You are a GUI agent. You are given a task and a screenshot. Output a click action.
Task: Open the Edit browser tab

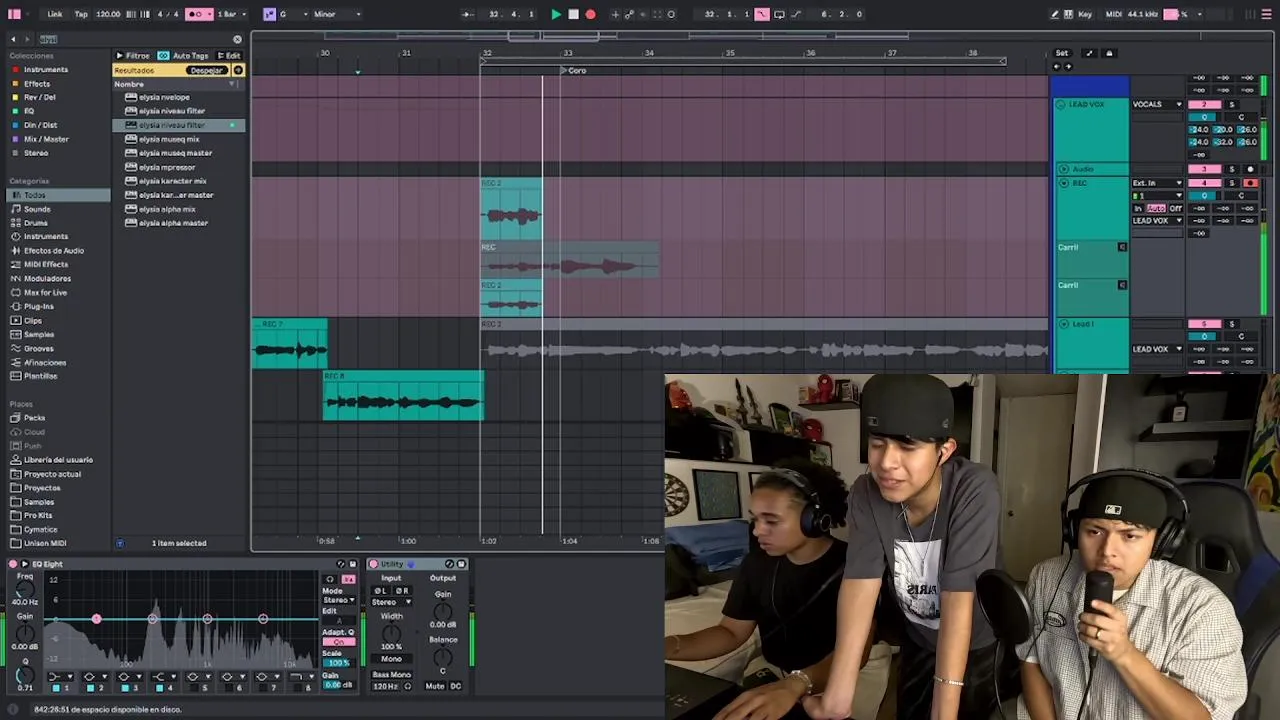click(229, 56)
